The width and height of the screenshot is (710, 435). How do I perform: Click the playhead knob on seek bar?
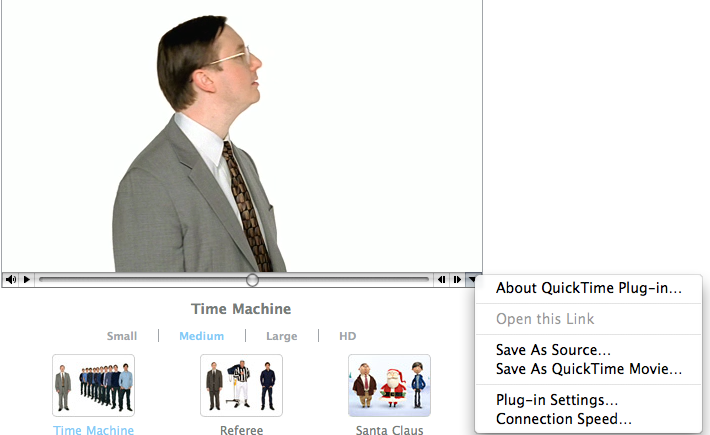coord(252,280)
